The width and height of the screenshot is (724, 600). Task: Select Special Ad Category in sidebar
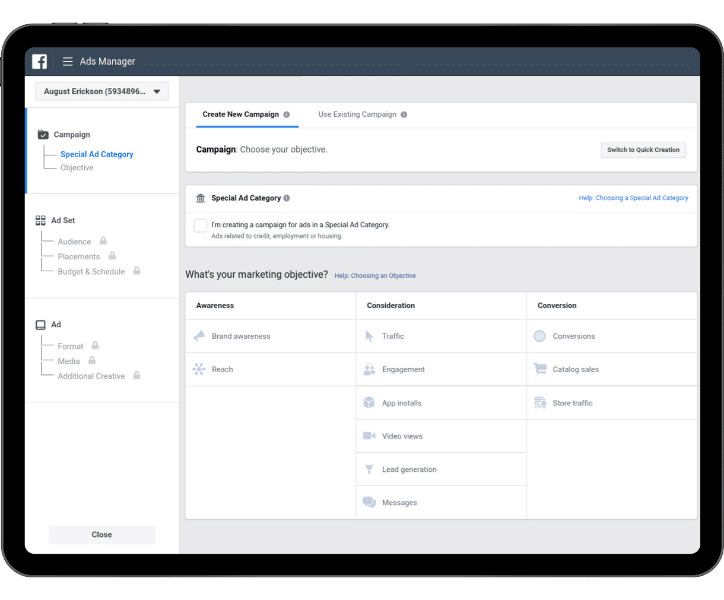[97, 154]
